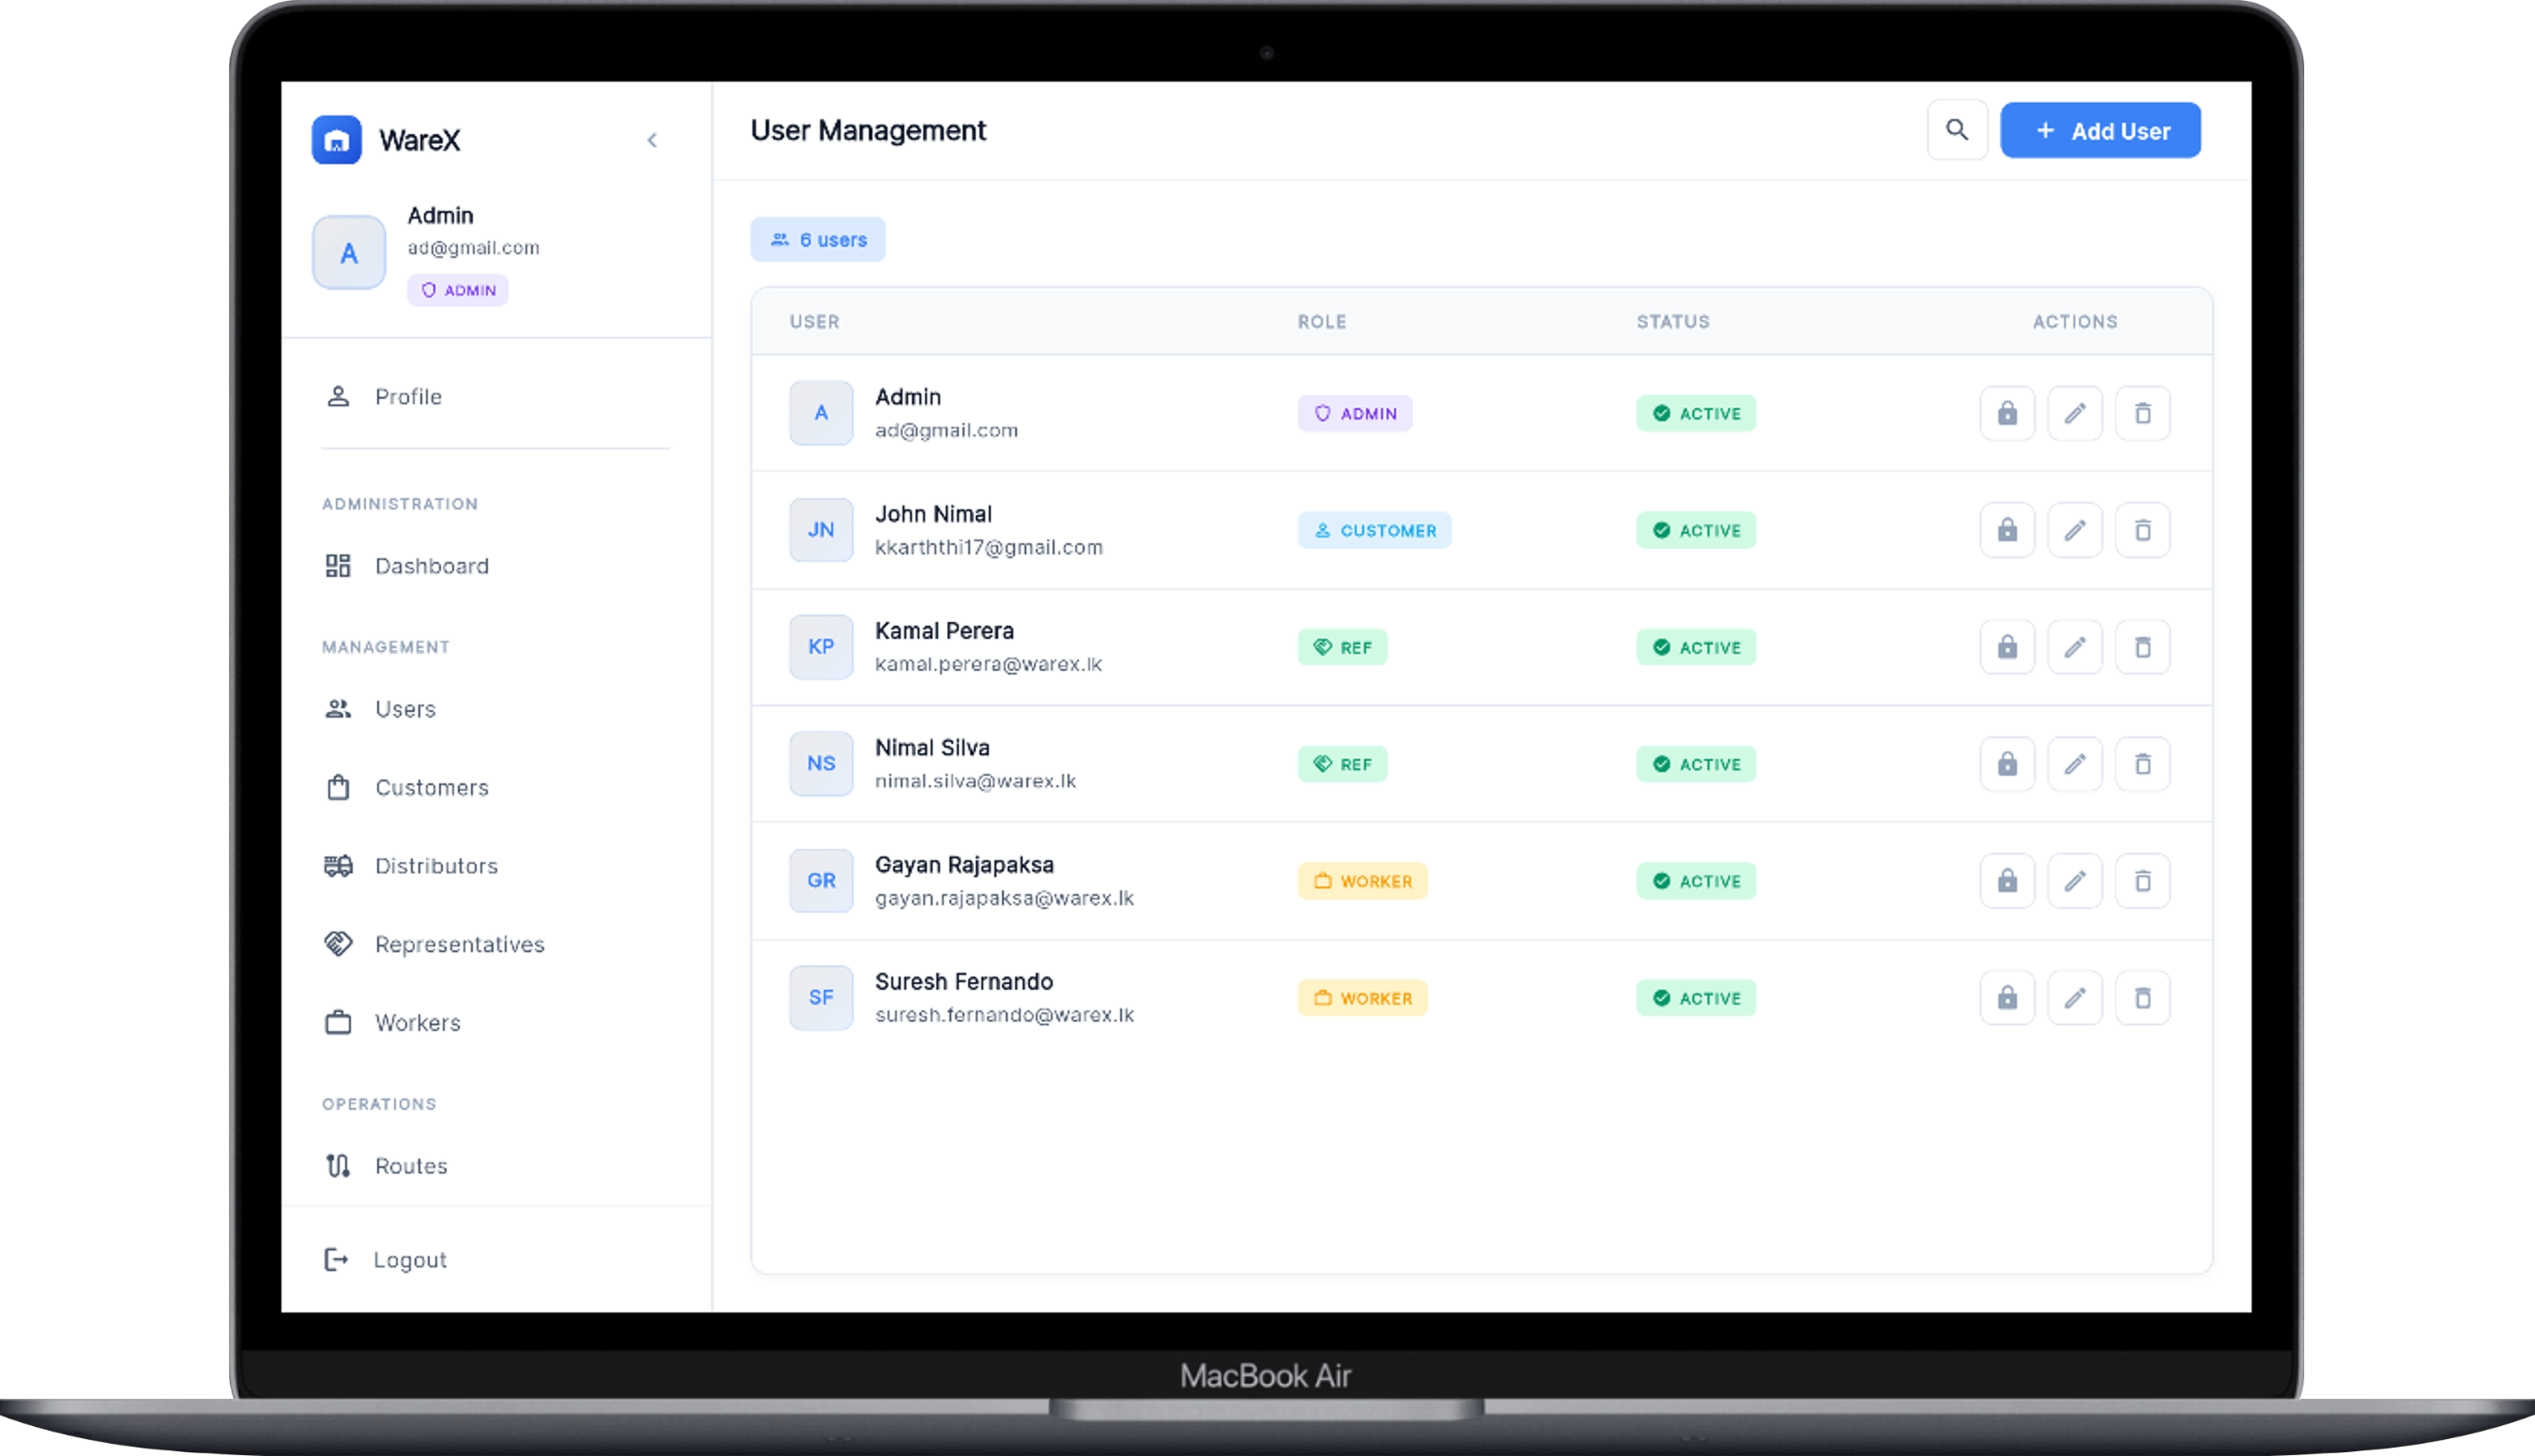Edit Gayan Rajapaksa's details
This screenshot has width=2535, height=1456.
click(x=2075, y=881)
